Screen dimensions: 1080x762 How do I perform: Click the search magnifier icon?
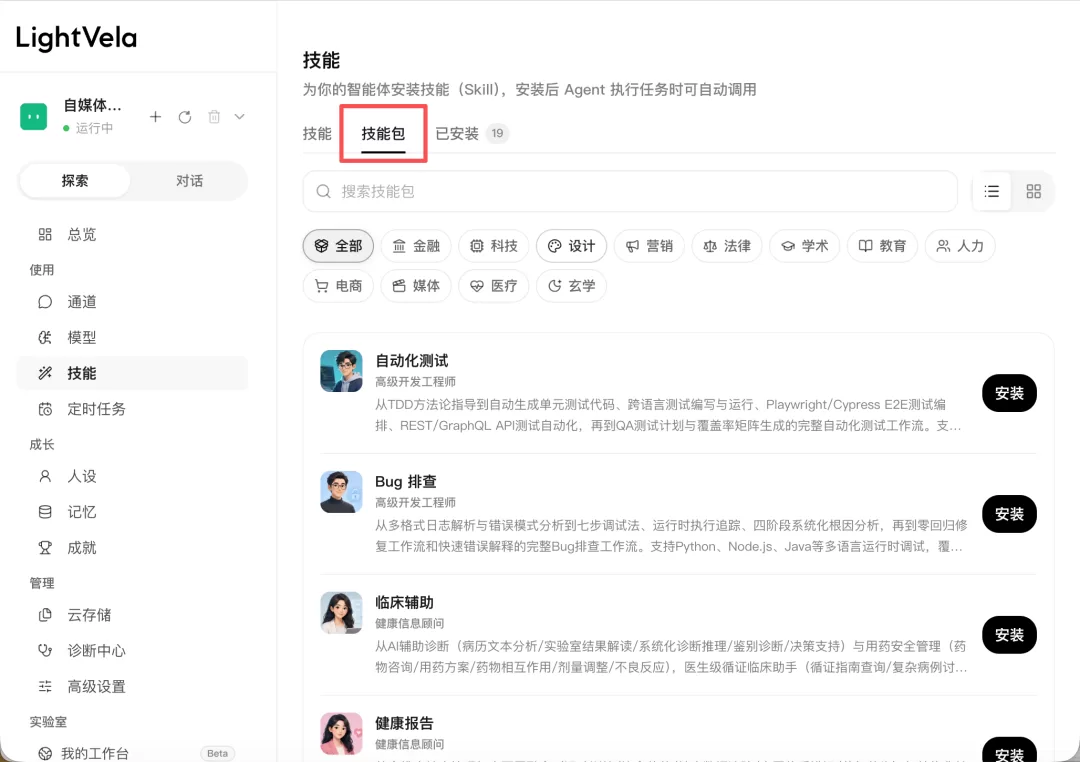click(x=323, y=192)
